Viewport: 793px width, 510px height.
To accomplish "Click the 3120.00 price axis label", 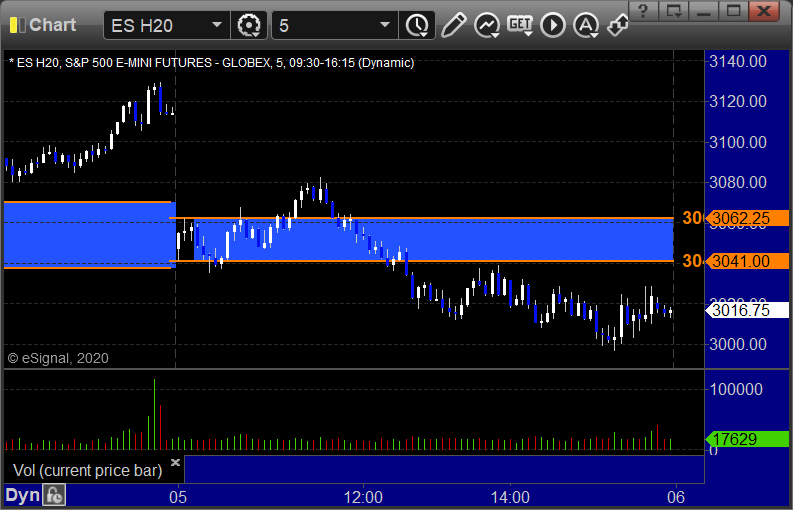I will tap(738, 102).
